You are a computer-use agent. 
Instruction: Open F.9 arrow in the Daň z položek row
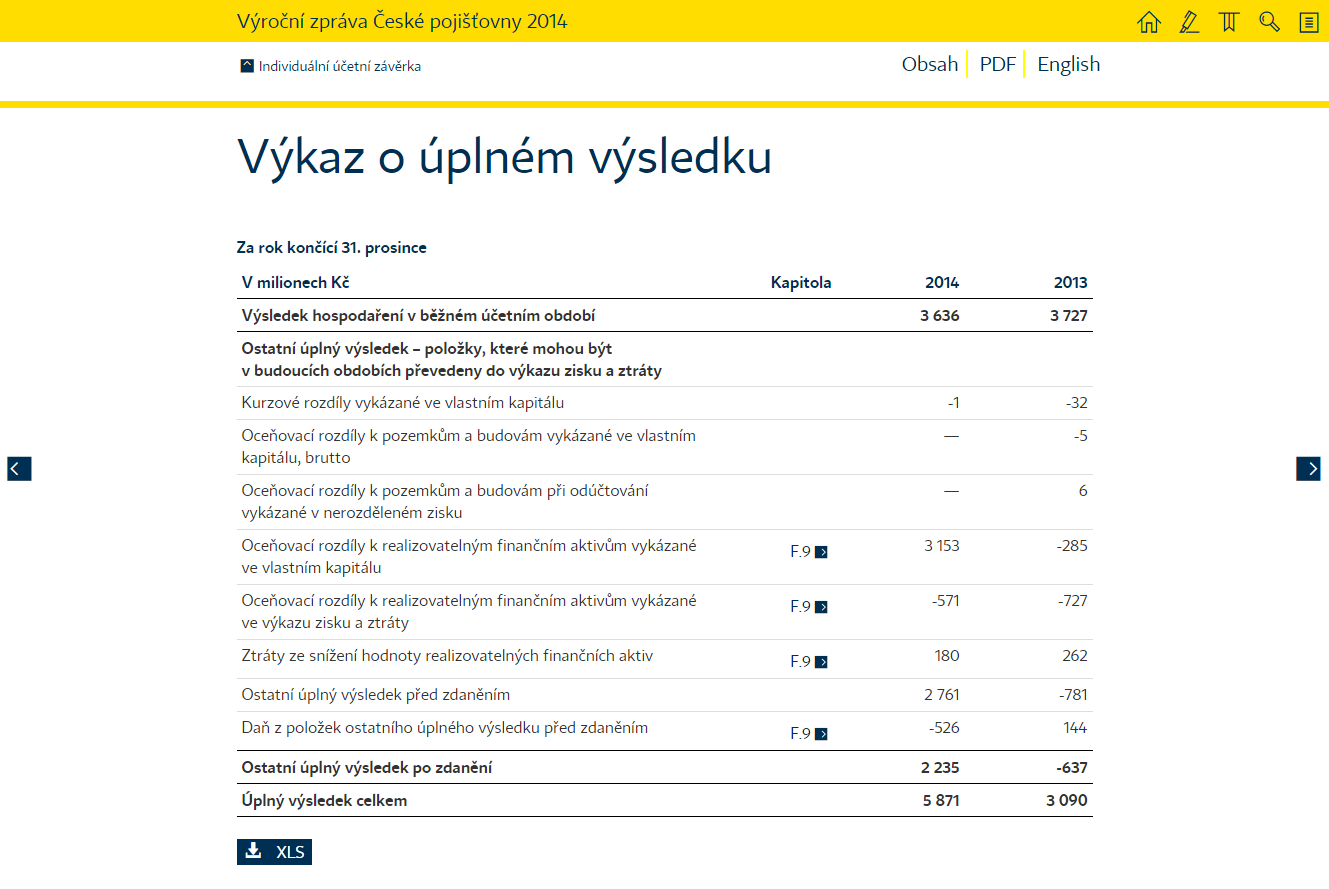(821, 734)
